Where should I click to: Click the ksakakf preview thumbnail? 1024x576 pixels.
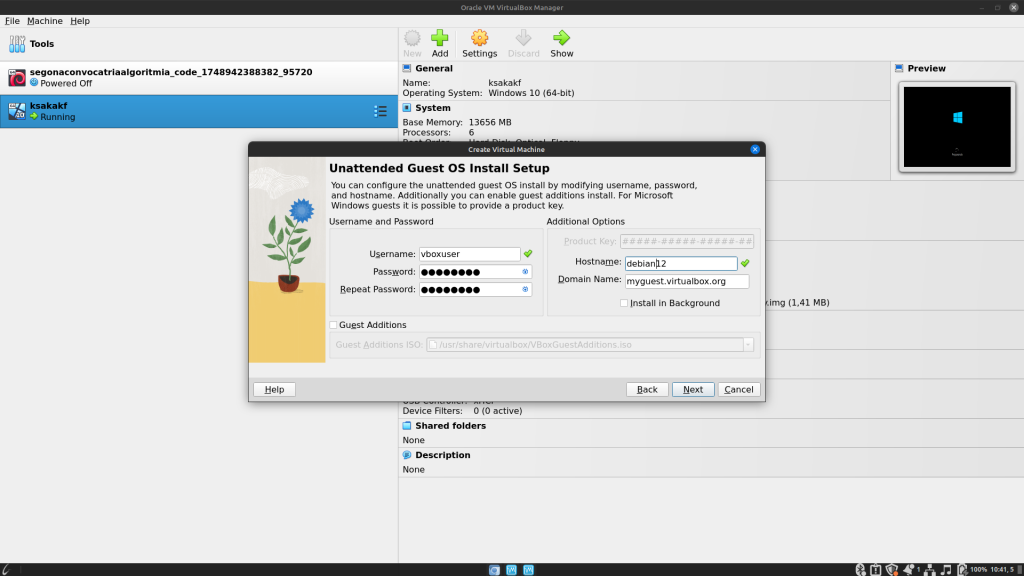tap(957, 127)
